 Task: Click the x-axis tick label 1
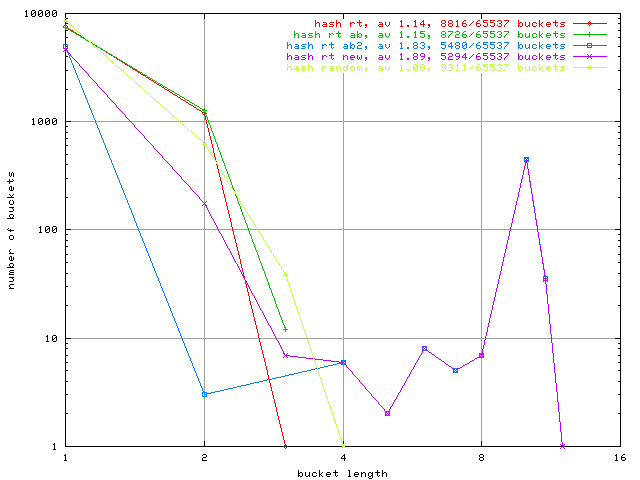point(65,458)
